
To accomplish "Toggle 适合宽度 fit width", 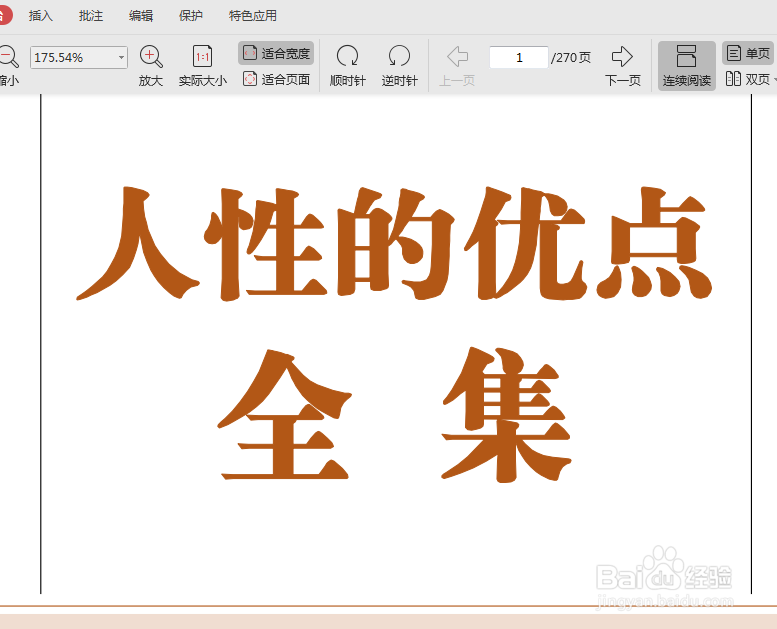I will coord(276,53).
